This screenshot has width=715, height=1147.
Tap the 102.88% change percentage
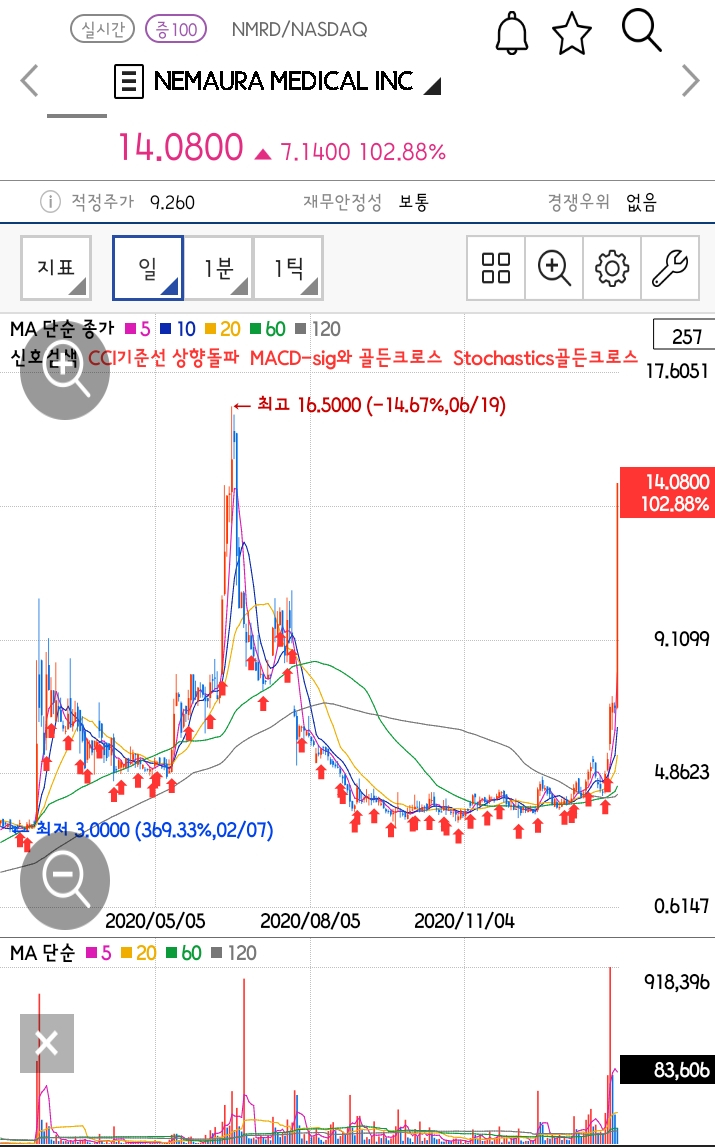tap(403, 151)
